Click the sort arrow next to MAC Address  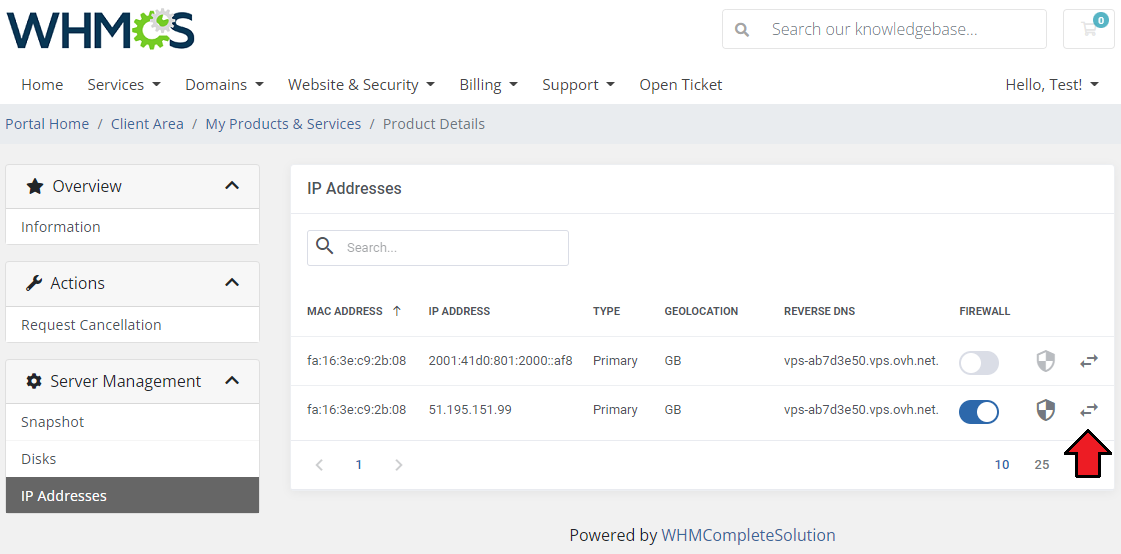[397, 311]
